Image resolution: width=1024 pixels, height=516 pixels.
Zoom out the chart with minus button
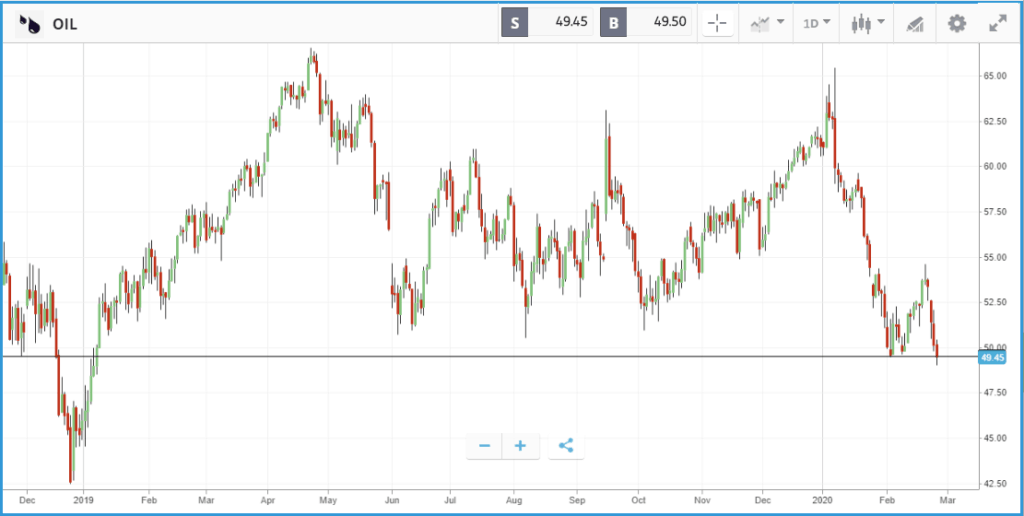tap(485, 446)
